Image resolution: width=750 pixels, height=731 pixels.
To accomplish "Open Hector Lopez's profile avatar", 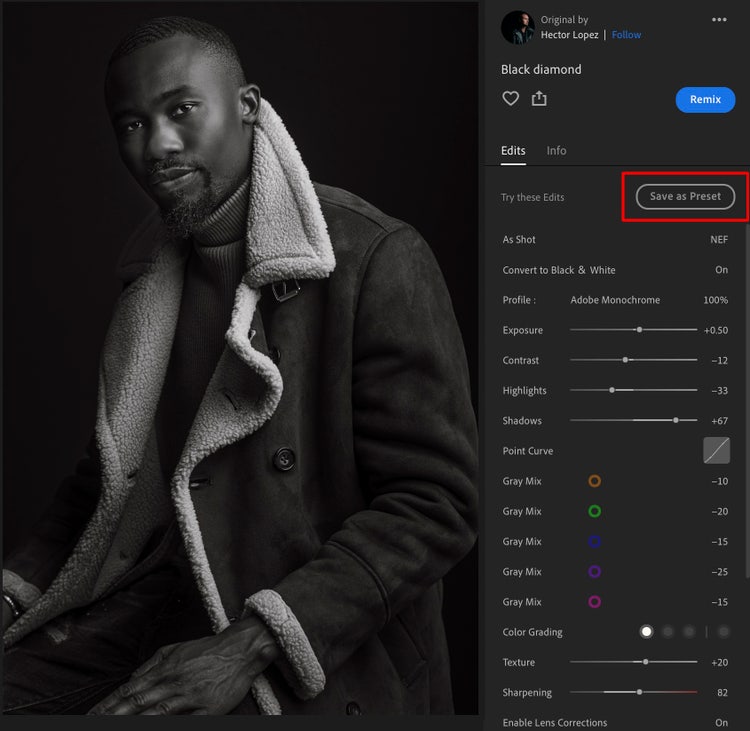I will click(x=518, y=27).
